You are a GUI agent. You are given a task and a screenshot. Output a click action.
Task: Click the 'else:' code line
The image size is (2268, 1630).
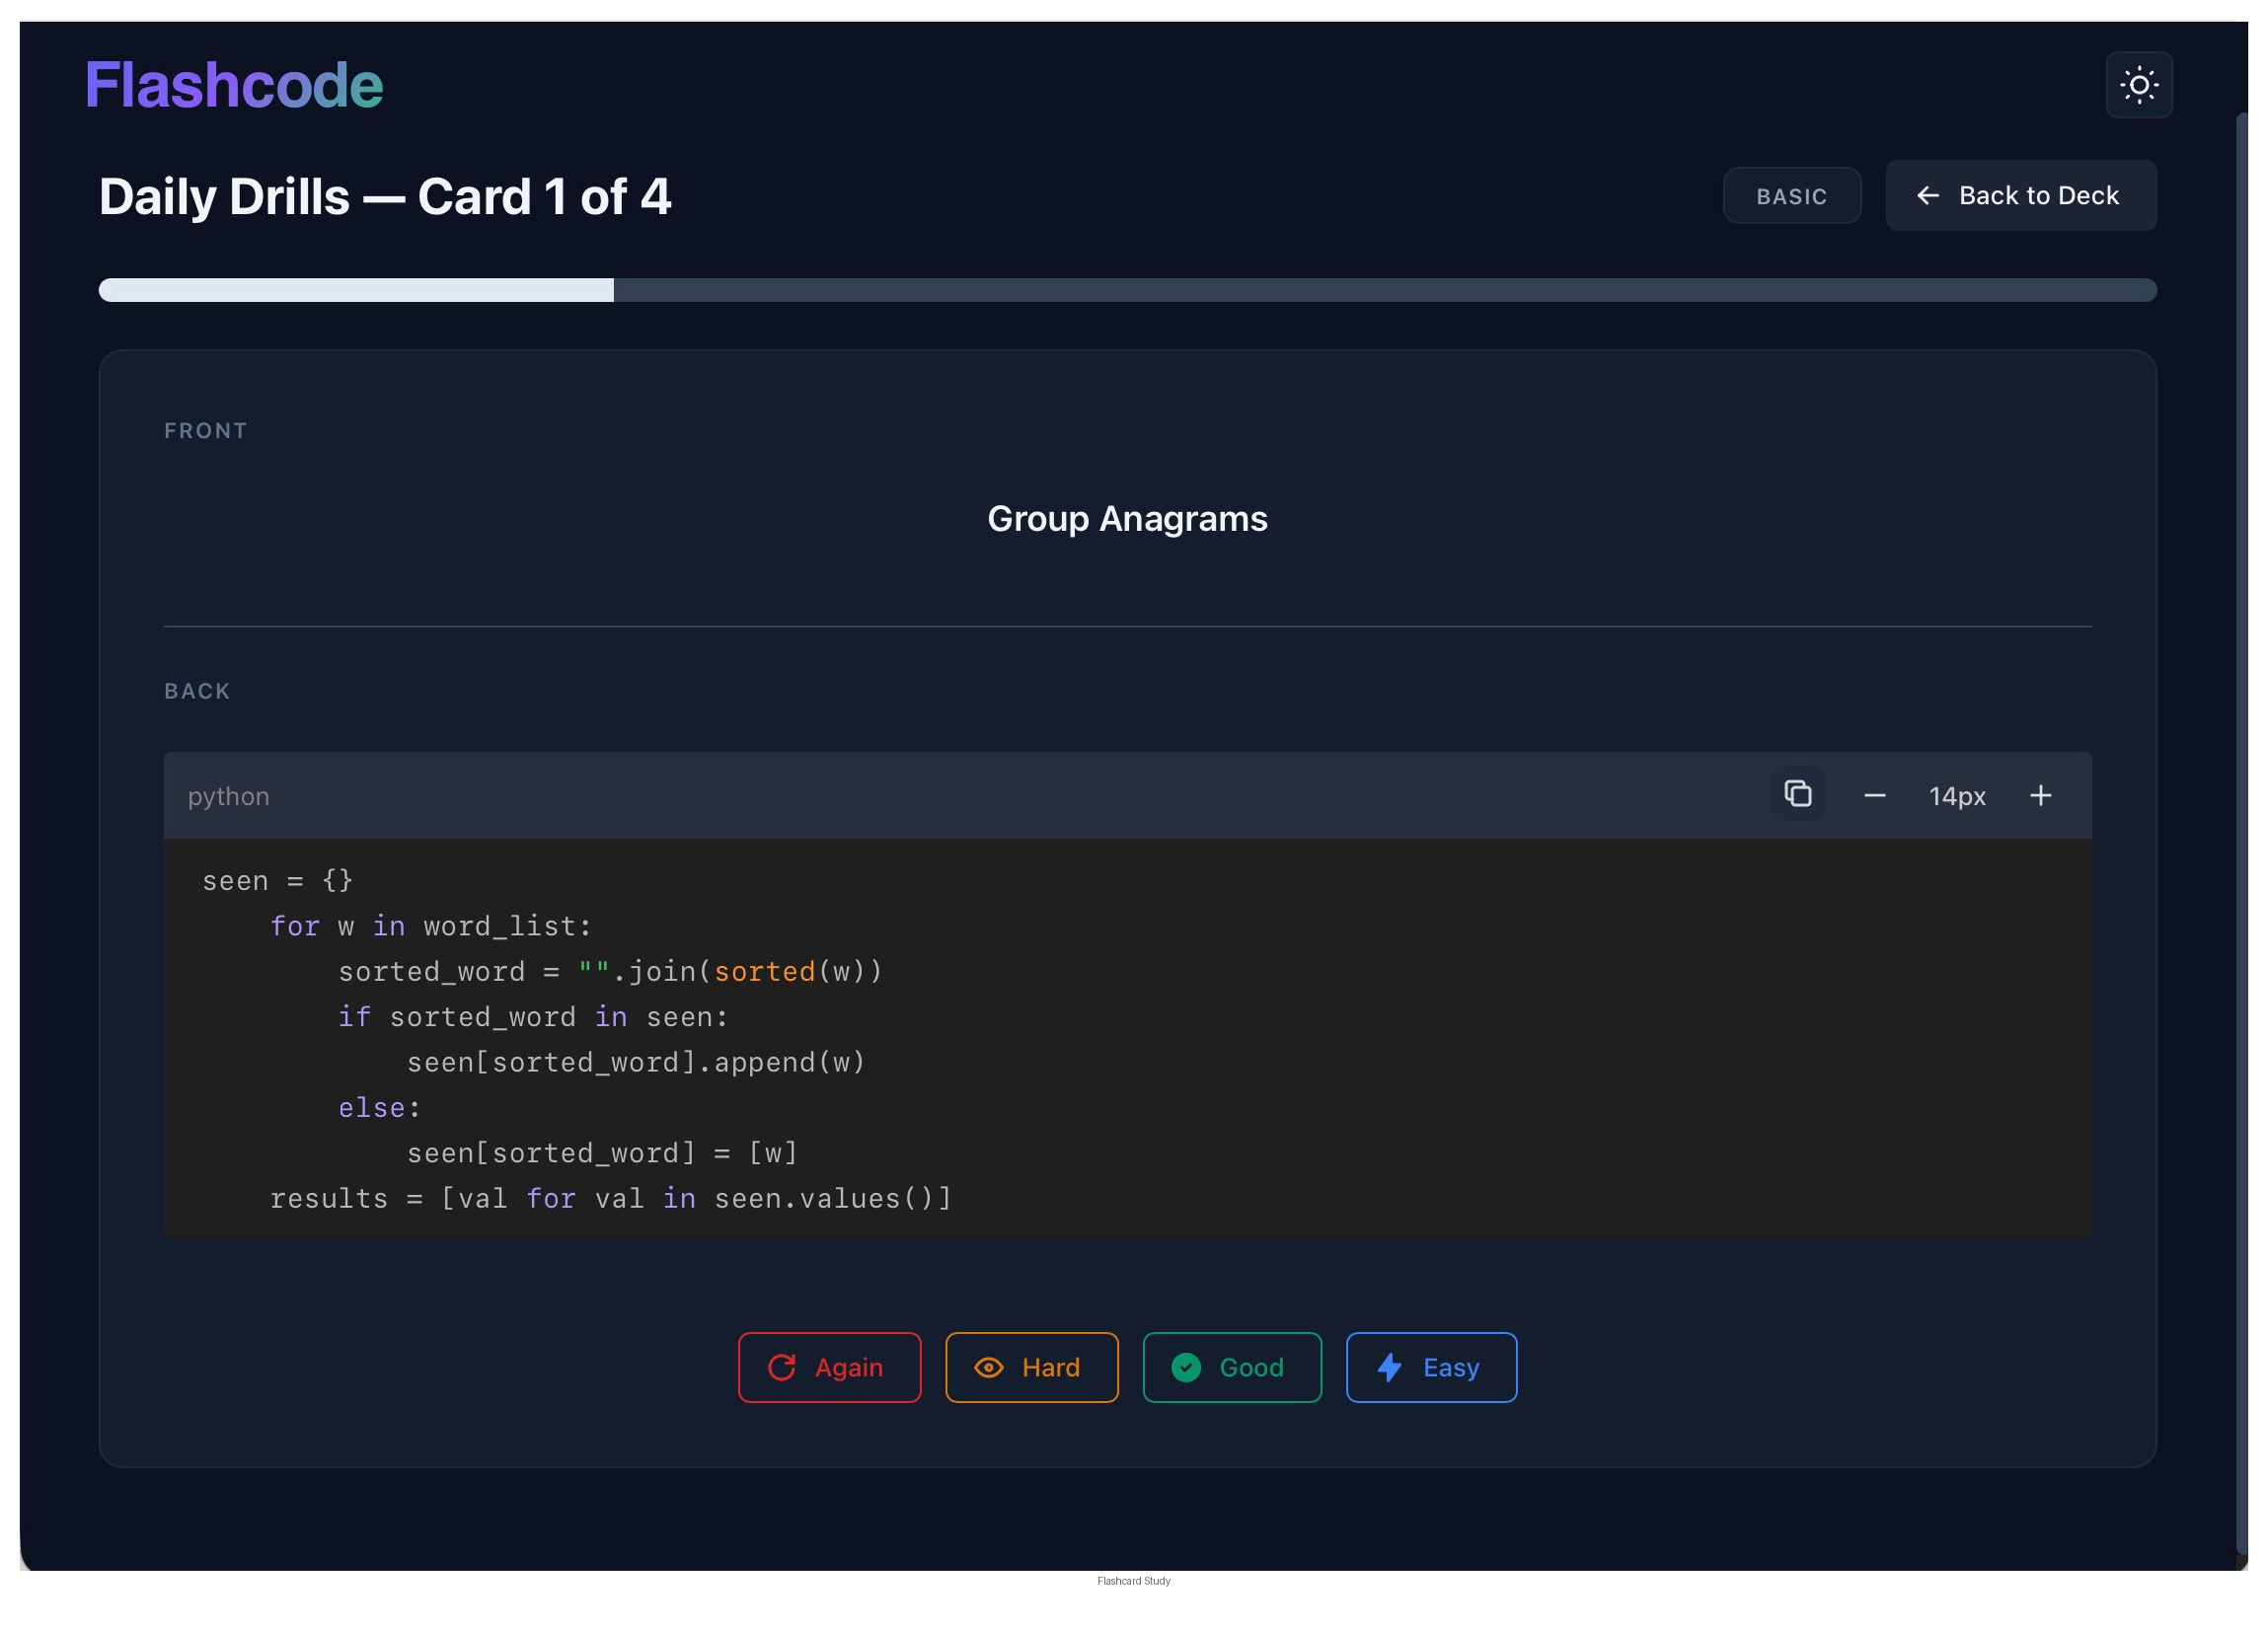380,1108
